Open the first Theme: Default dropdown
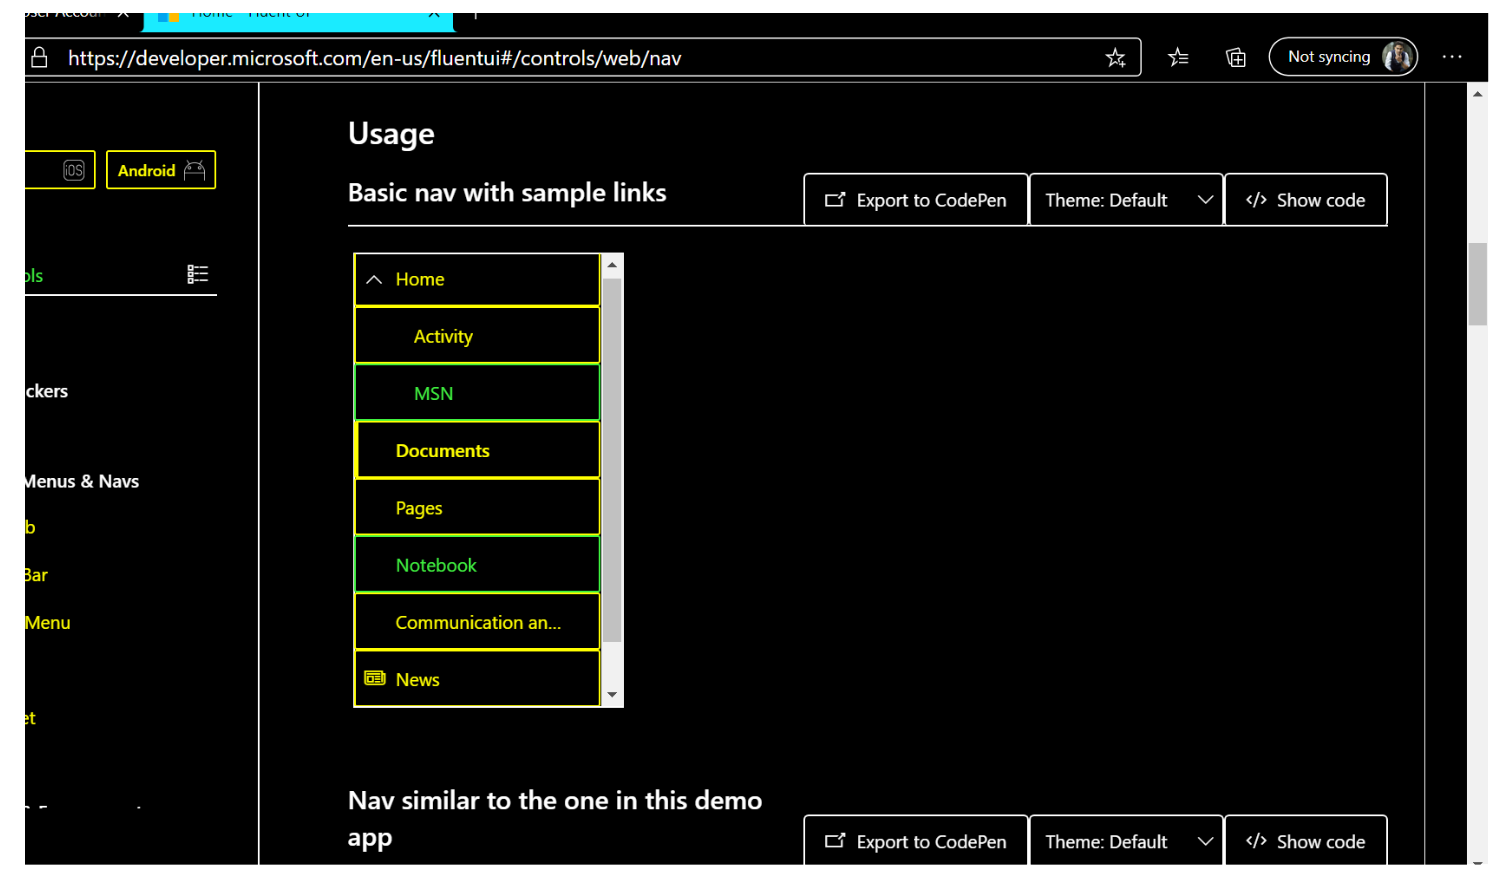Viewport: 1502px width, 873px height. click(x=1126, y=200)
